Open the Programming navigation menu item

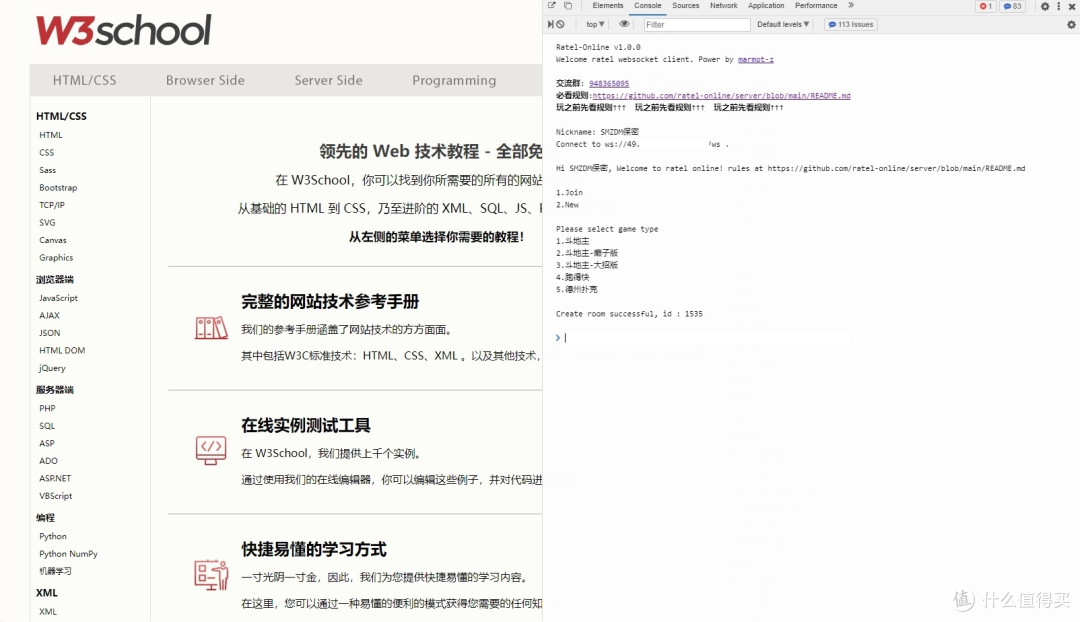[454, 81]
